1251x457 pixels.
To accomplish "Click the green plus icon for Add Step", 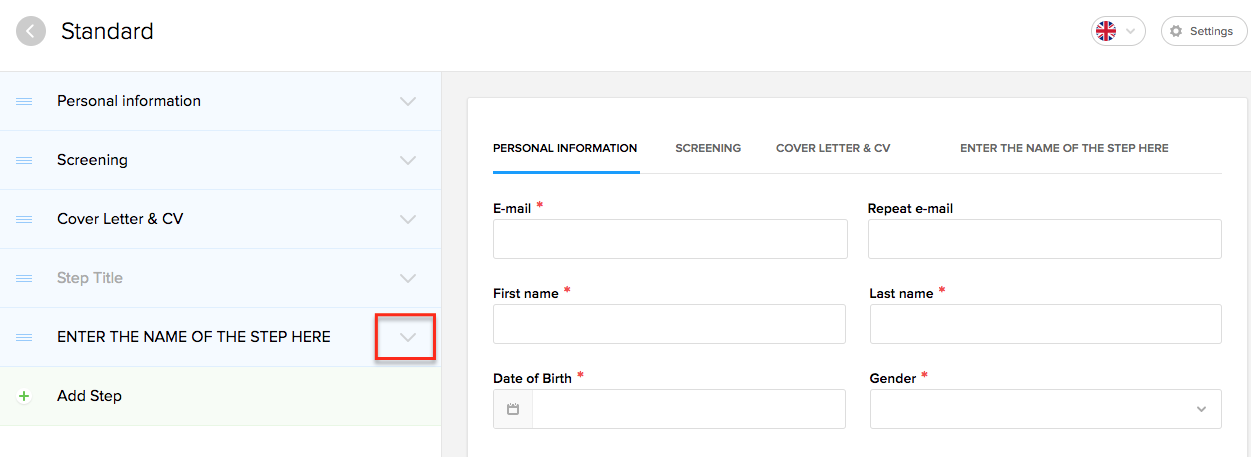I will coord(24,396).
